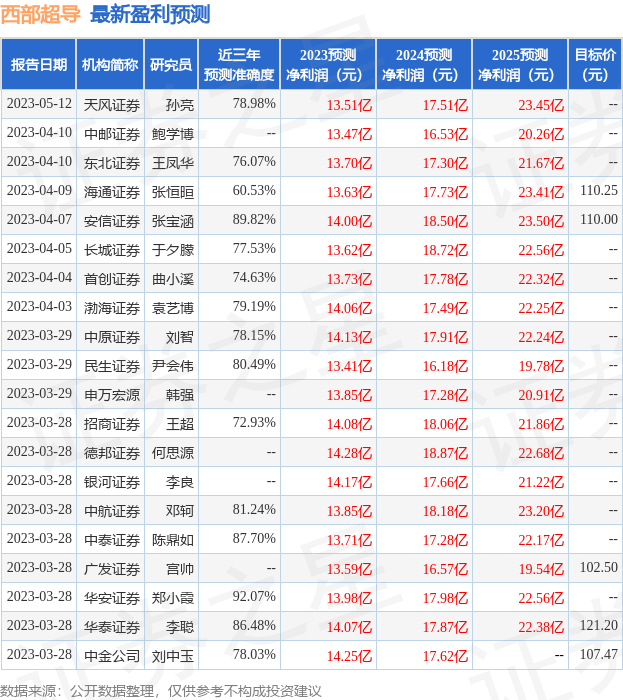Click institution 民生证券
Image resolution: width=623 pixels, height=700 pixels.
(x=112, y=367)
